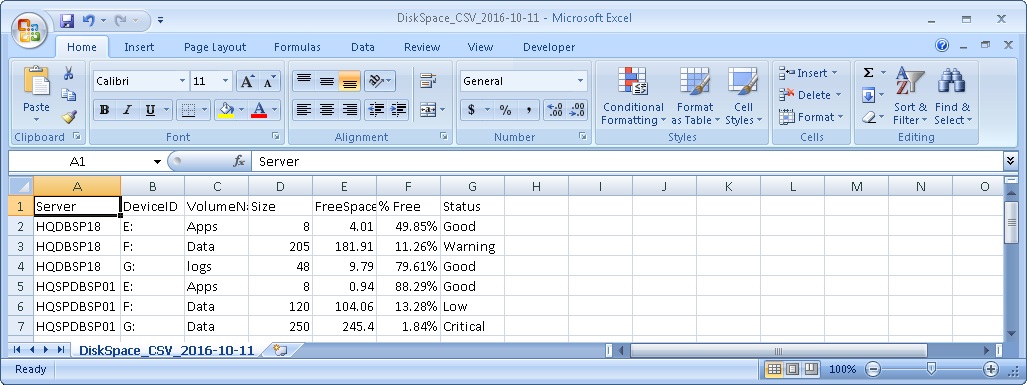Click the Clear eraser button

(868, 118)
